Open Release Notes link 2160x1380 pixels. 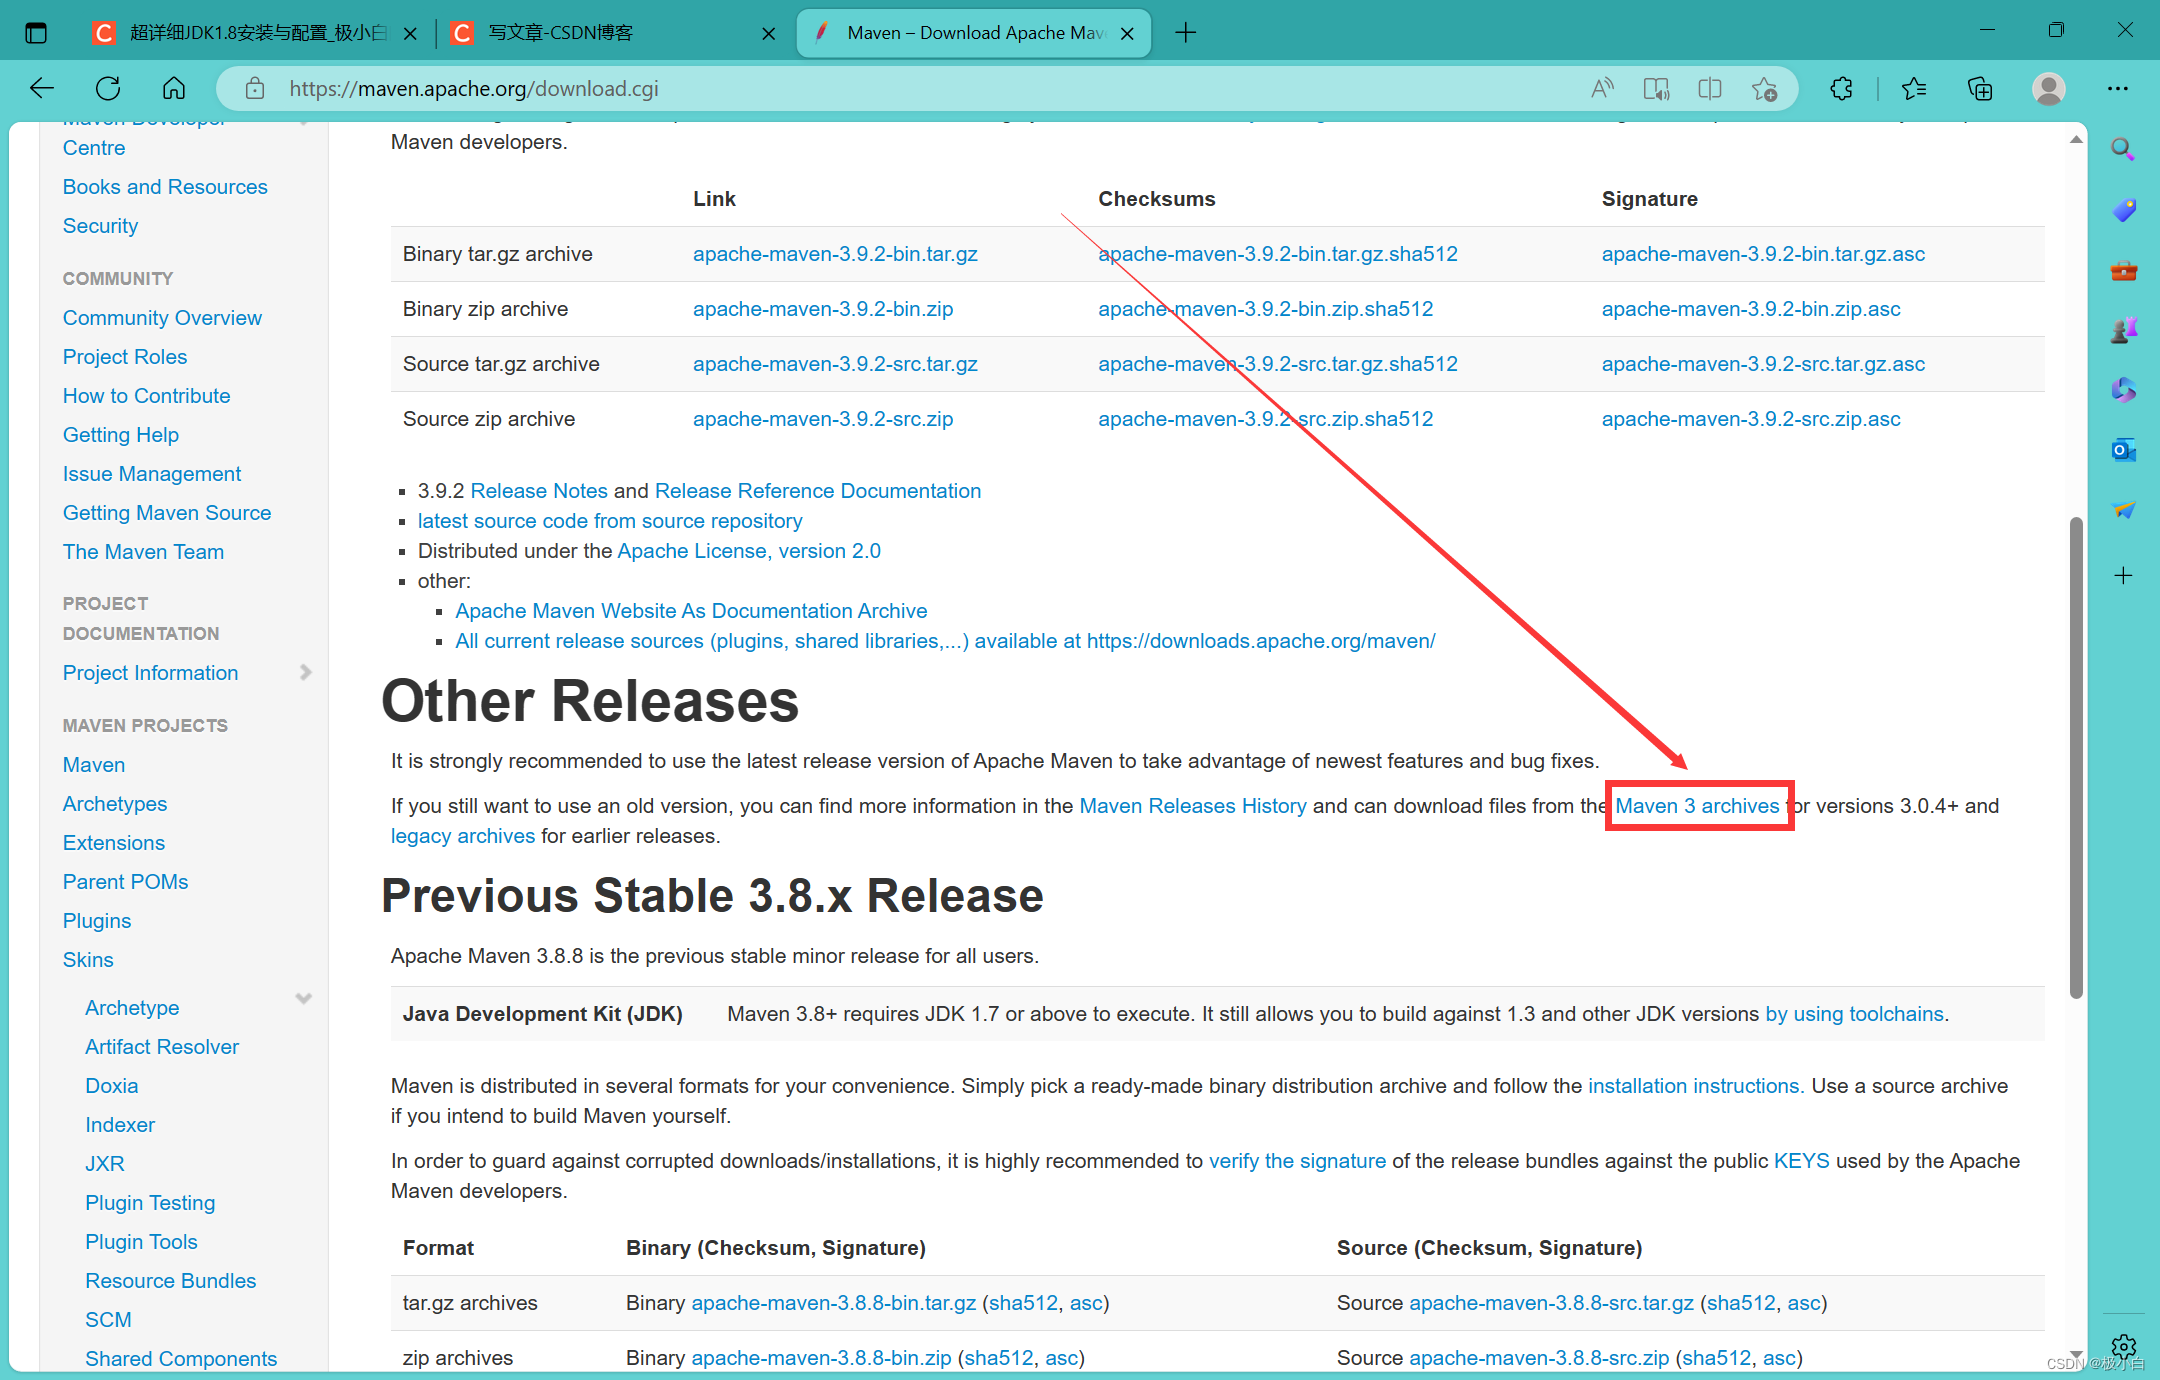click(x=539, y=491)
